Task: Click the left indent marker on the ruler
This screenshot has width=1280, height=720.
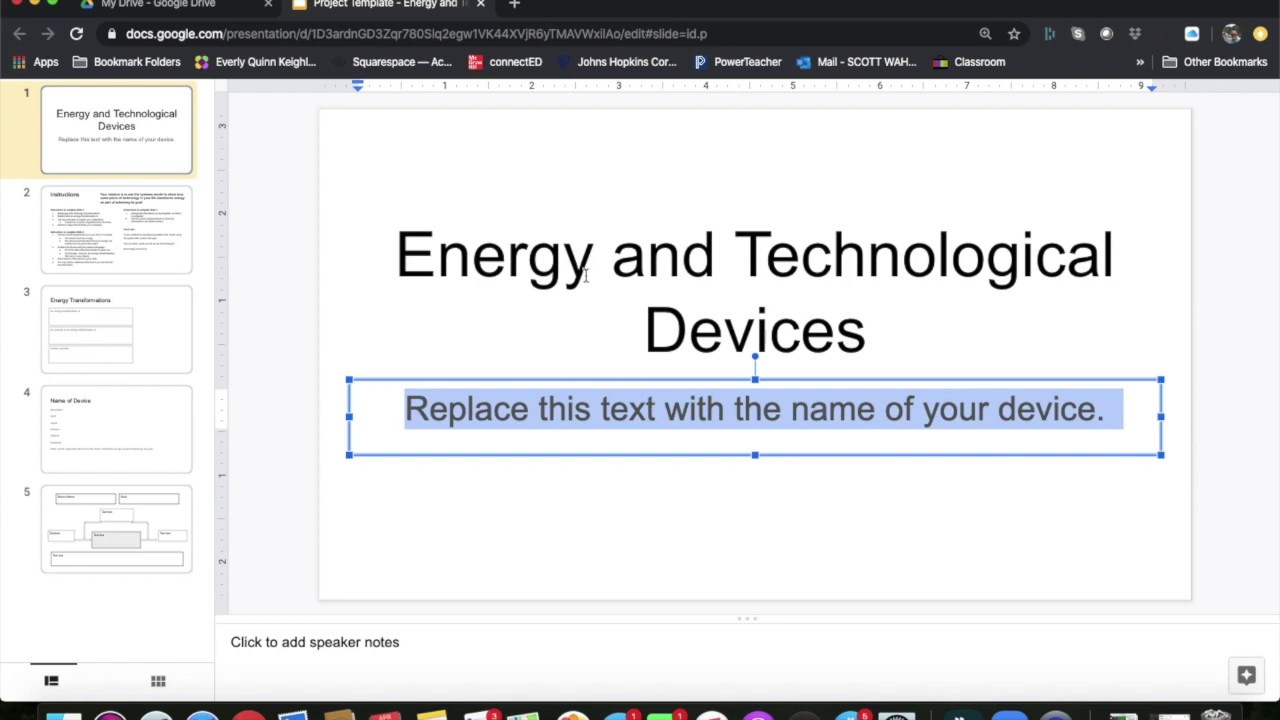Action: [x=357, y=87]
